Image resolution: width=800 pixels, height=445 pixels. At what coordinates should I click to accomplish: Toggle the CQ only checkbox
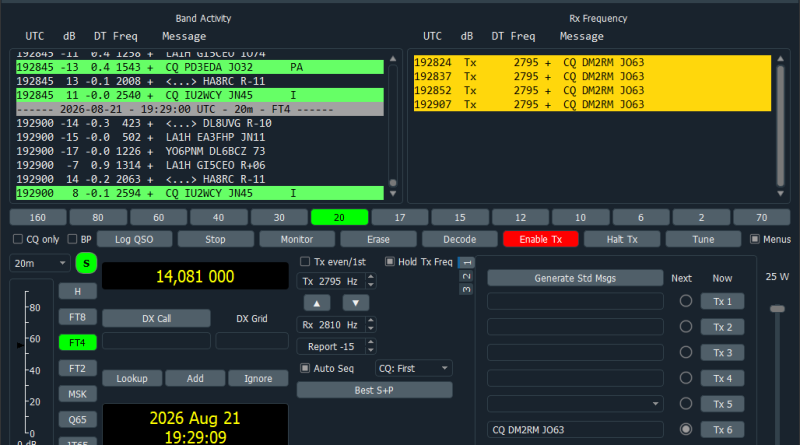pyautogui.click(x=18, y=239)
